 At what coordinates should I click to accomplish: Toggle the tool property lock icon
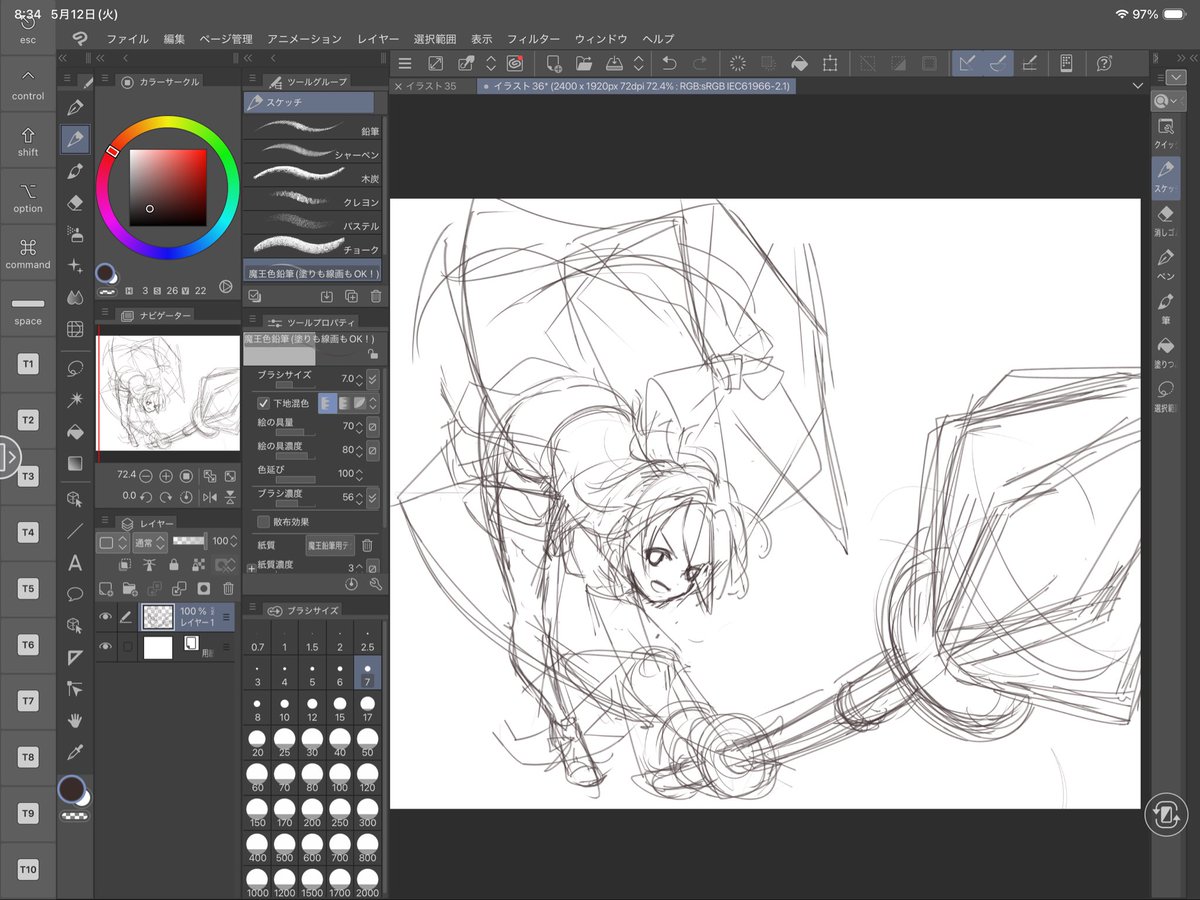coord(373,354)
